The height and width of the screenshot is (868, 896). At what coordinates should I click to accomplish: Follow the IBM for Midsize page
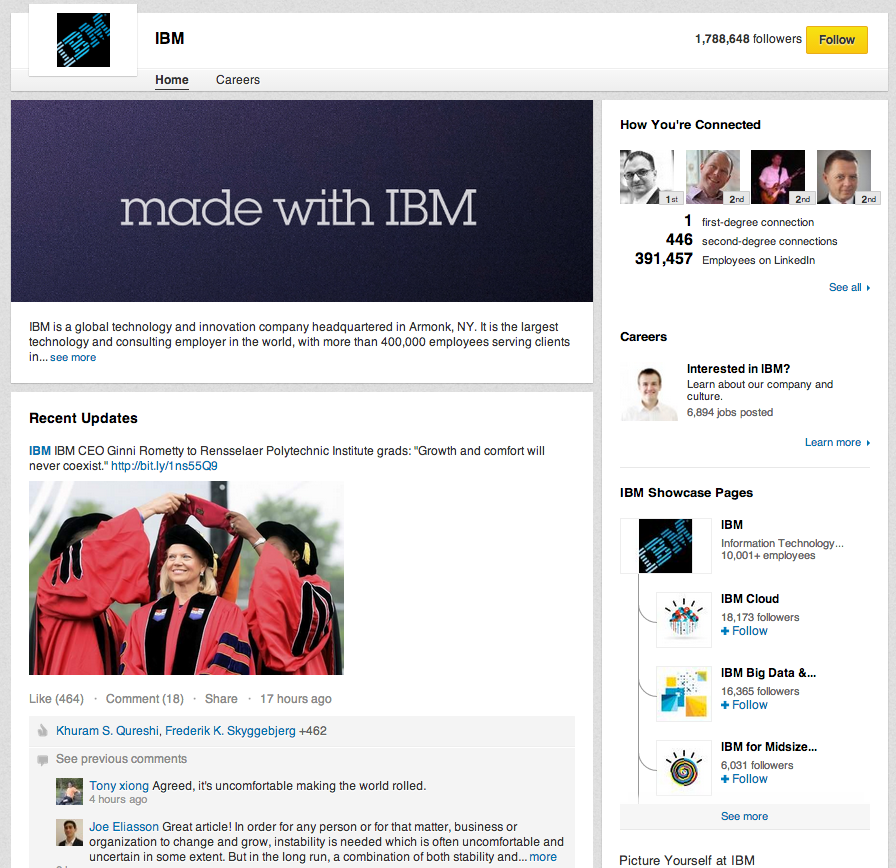click(744, 779)
